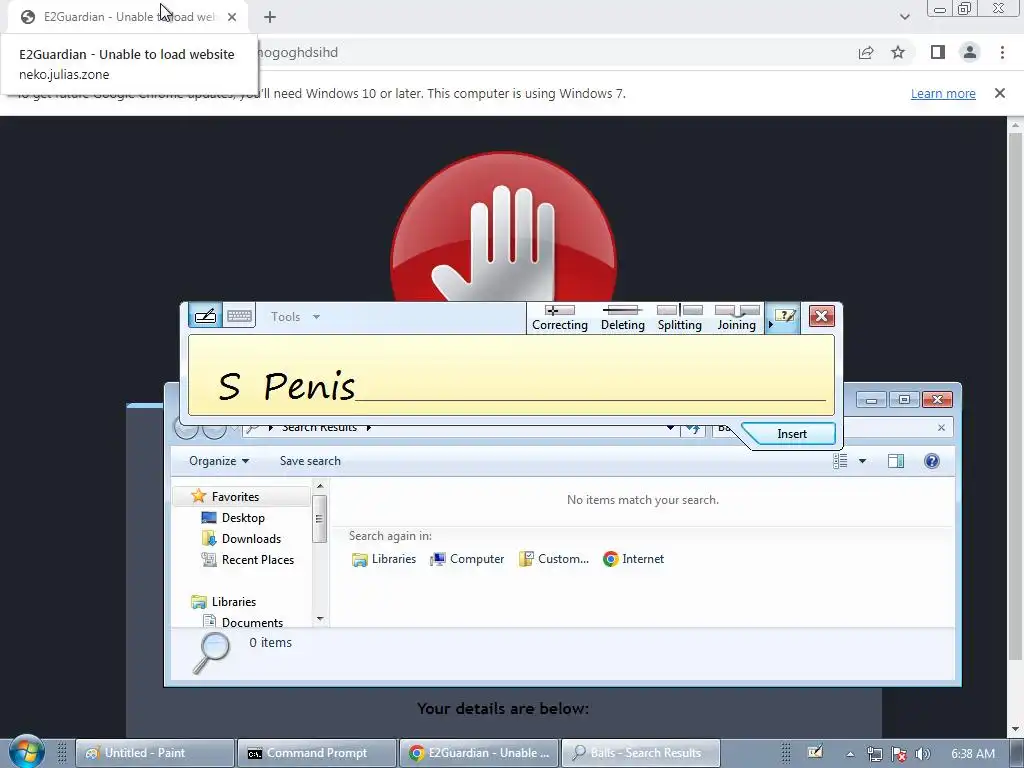Switch to E2Guardian Chrome taskbar button
Viewport: 1024px width, 768px height.
479,753
